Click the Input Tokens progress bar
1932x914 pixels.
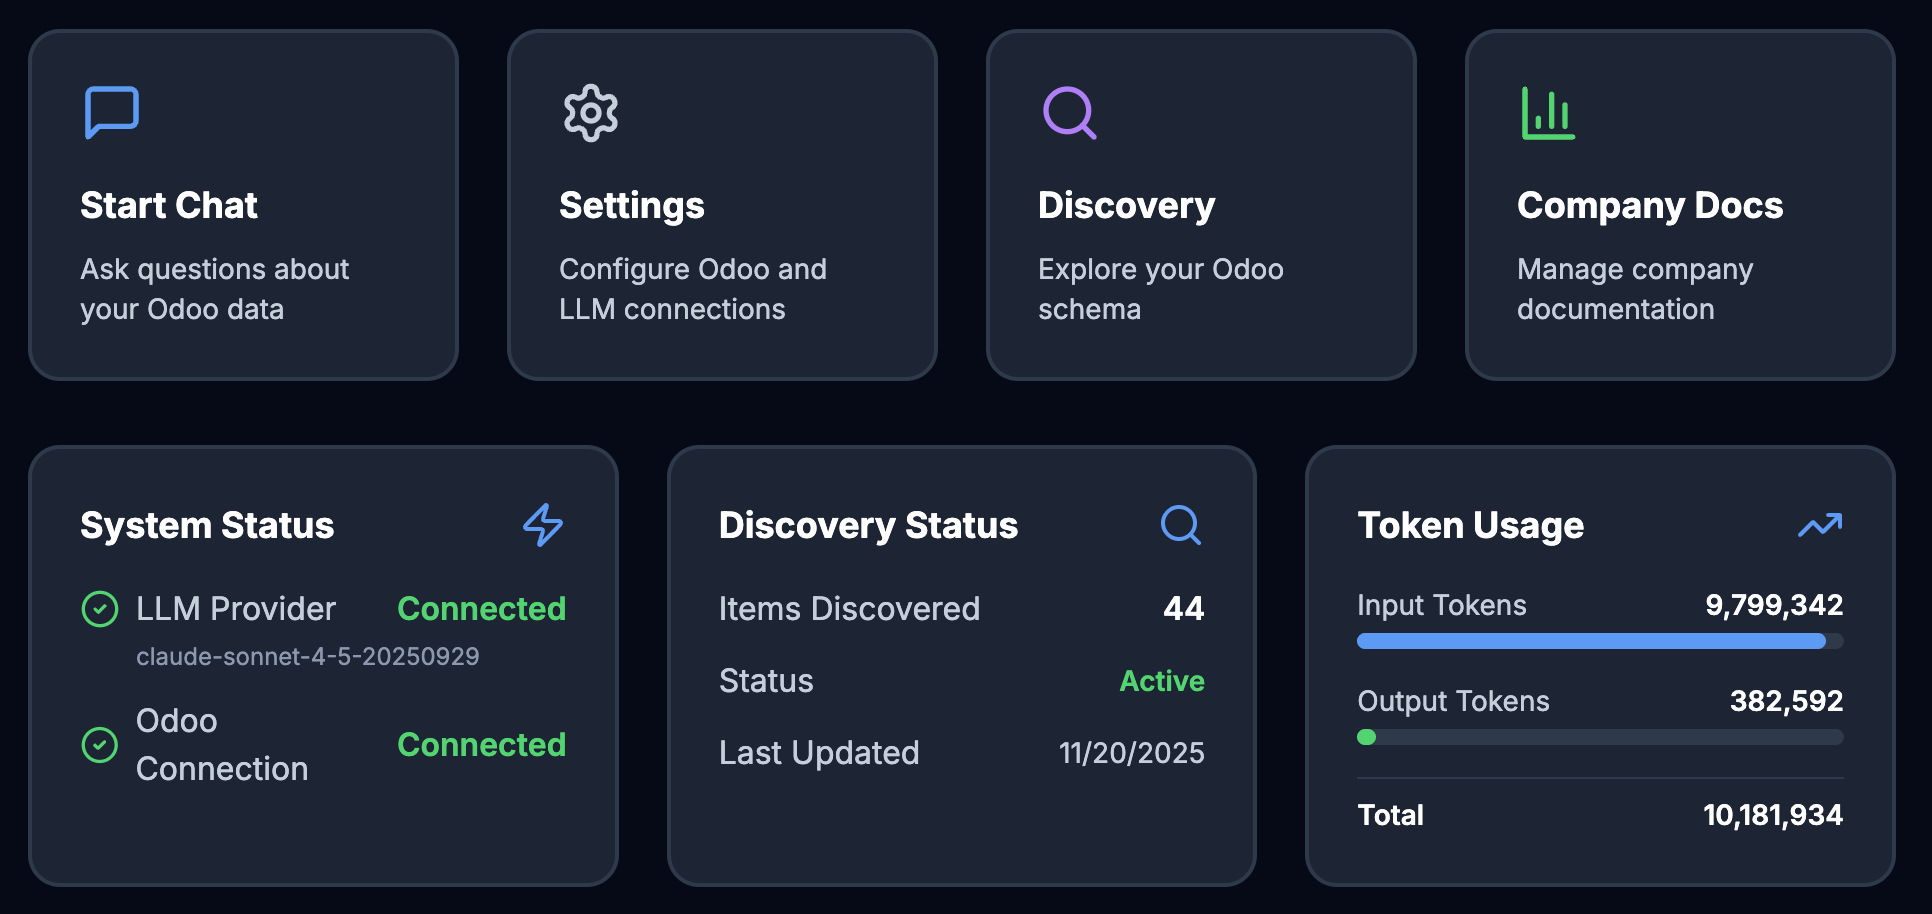(x=1598, y=641)
